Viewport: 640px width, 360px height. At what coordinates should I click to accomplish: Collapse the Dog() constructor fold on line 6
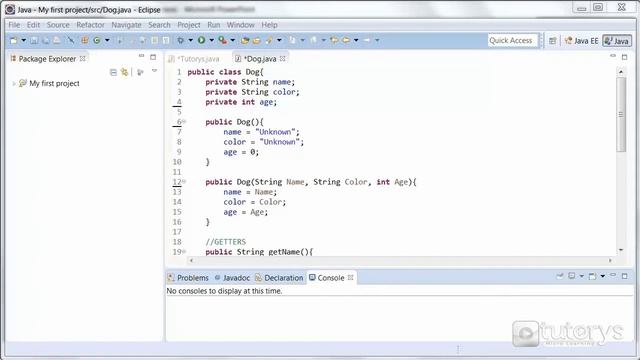coord(184,122)
